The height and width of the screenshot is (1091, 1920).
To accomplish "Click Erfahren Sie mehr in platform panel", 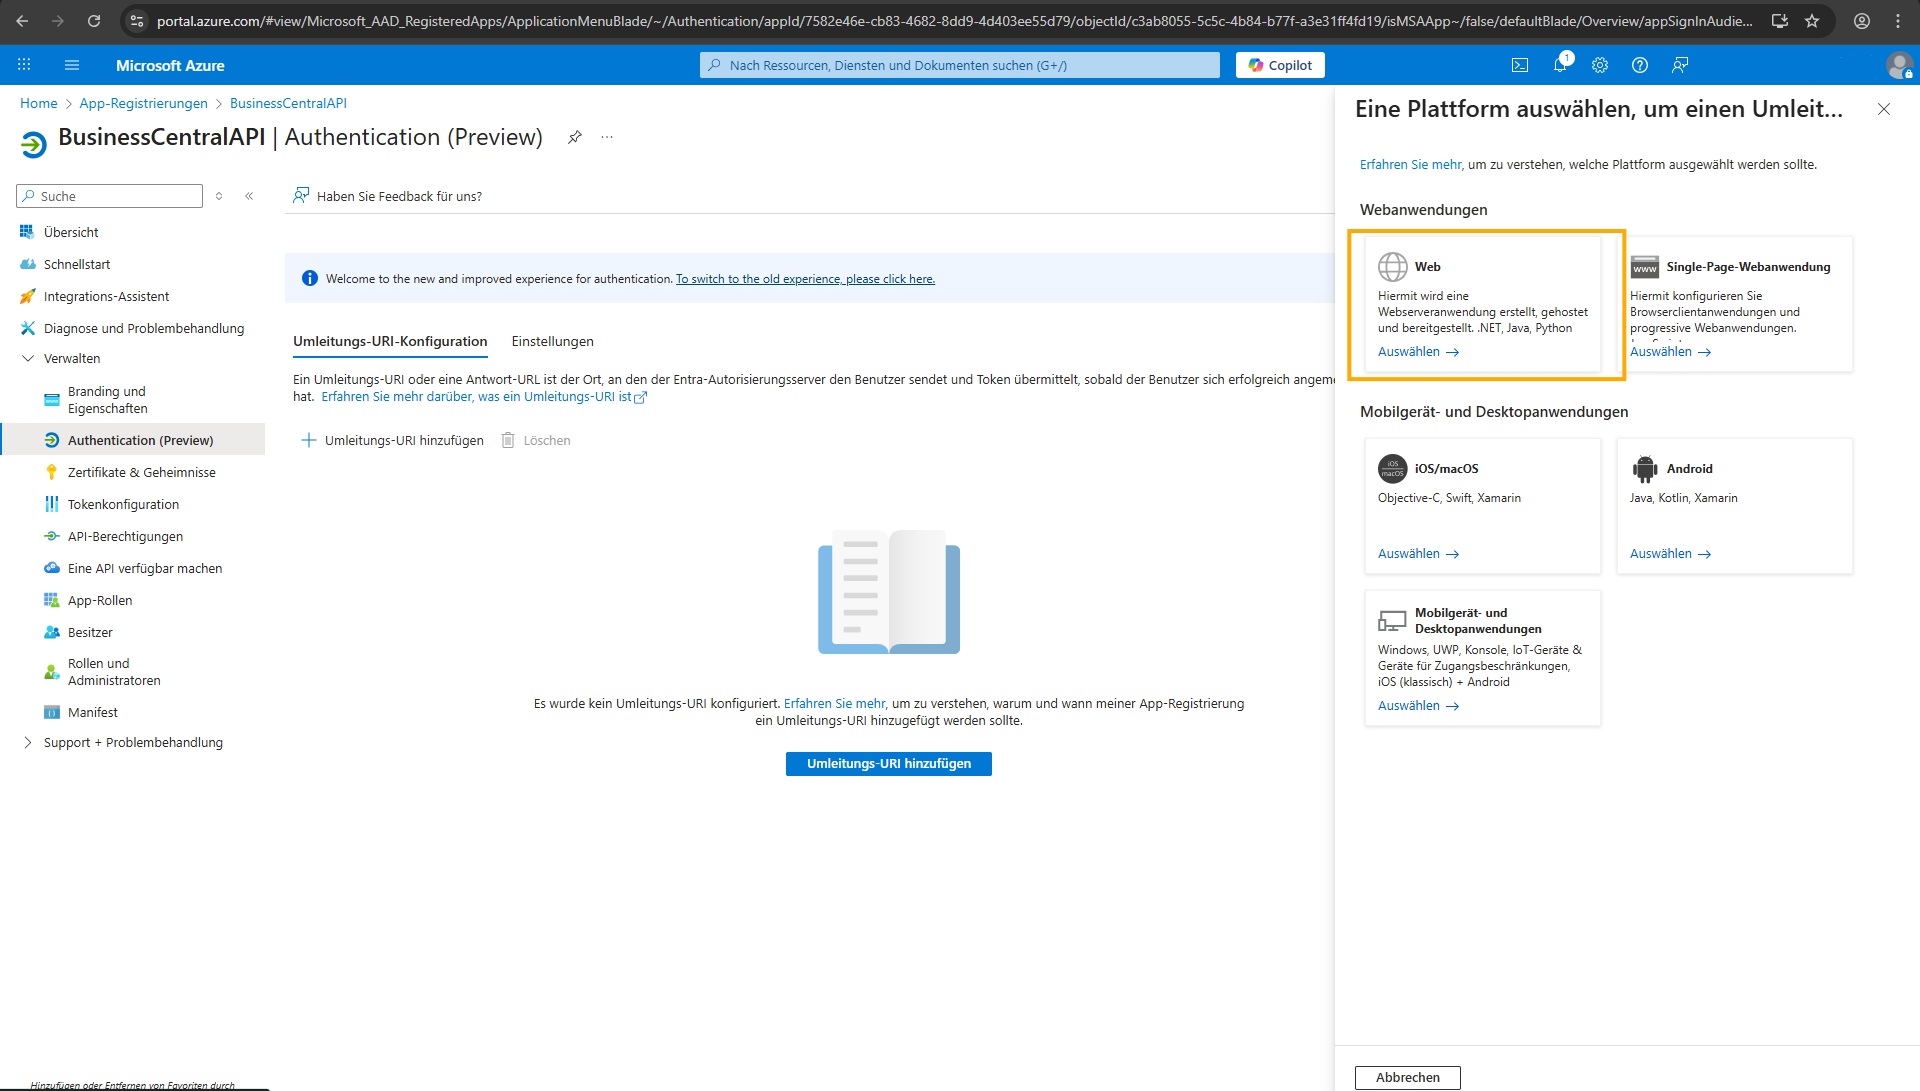I will coord(1410,165).
